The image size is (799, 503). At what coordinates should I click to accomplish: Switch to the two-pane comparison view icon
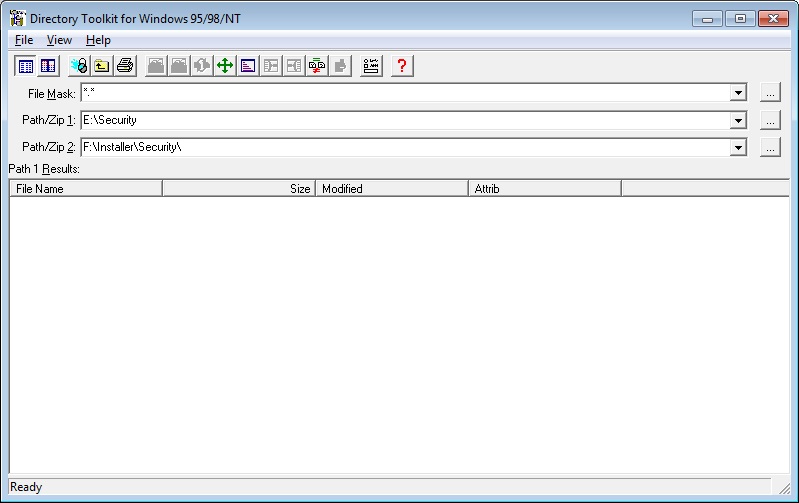point(48,66)
